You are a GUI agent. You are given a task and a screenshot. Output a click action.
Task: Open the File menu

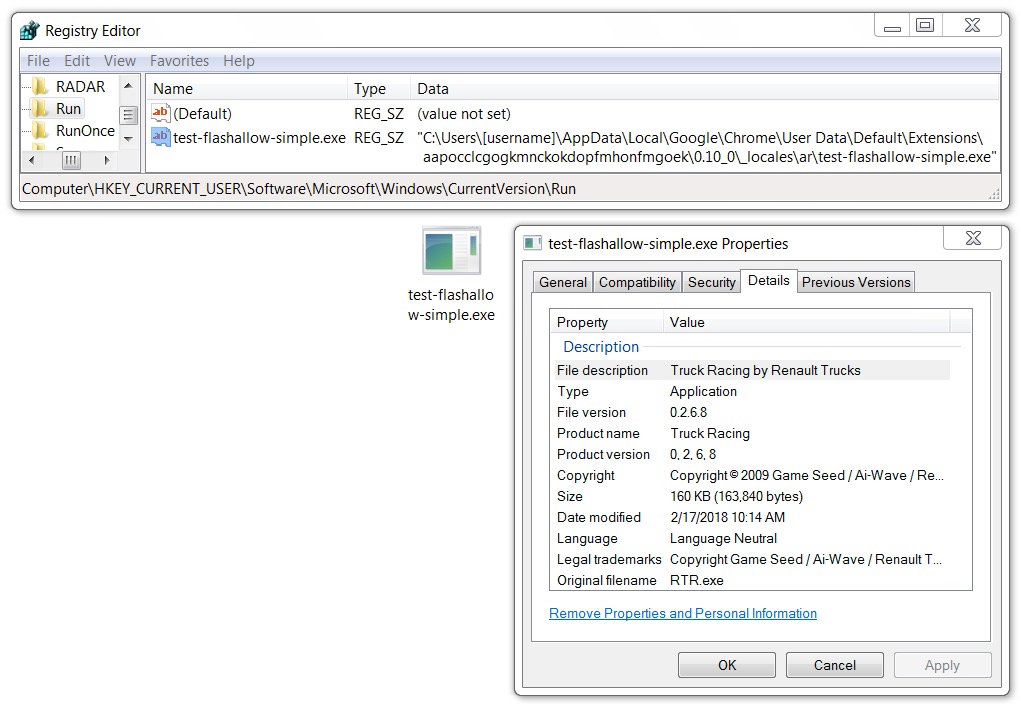tap(38, 61)
